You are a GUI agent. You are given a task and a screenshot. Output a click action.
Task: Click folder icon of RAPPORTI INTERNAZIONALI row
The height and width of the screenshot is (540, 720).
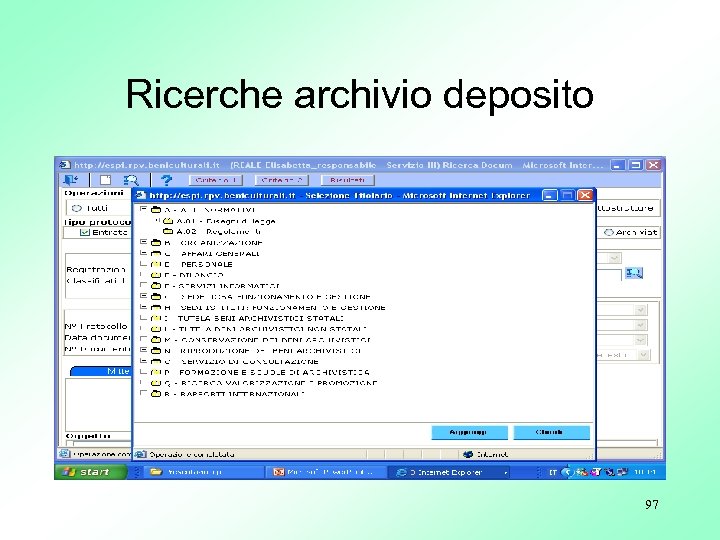coord(156,394)
